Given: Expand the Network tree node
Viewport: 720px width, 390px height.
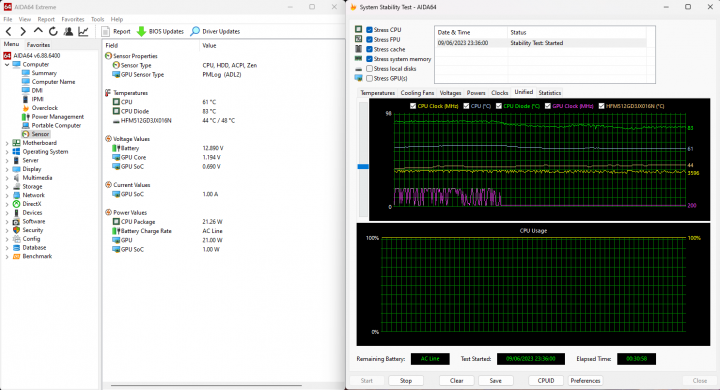Looking at the screenshot, I should [7, 196].
